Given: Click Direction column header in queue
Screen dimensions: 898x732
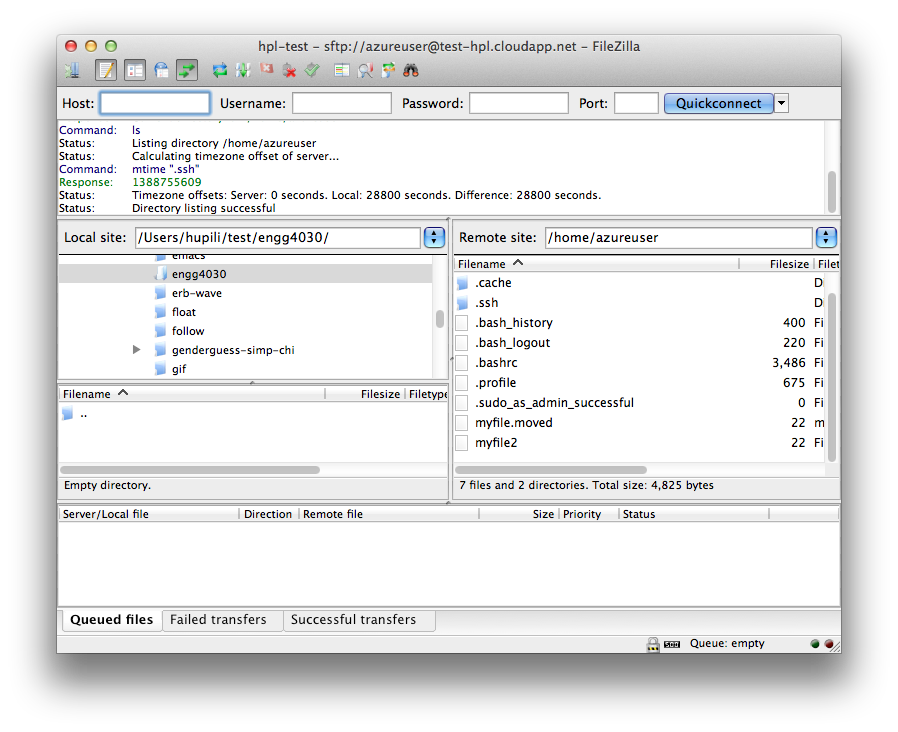Looking at the screenshot, I should point(268,514).
